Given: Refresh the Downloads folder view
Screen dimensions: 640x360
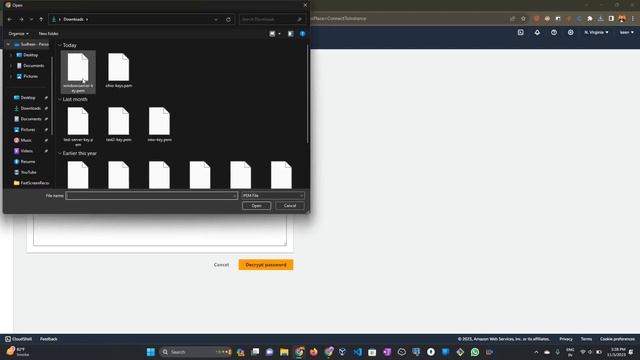Looking at the screenshot, I should pos(228,19).
